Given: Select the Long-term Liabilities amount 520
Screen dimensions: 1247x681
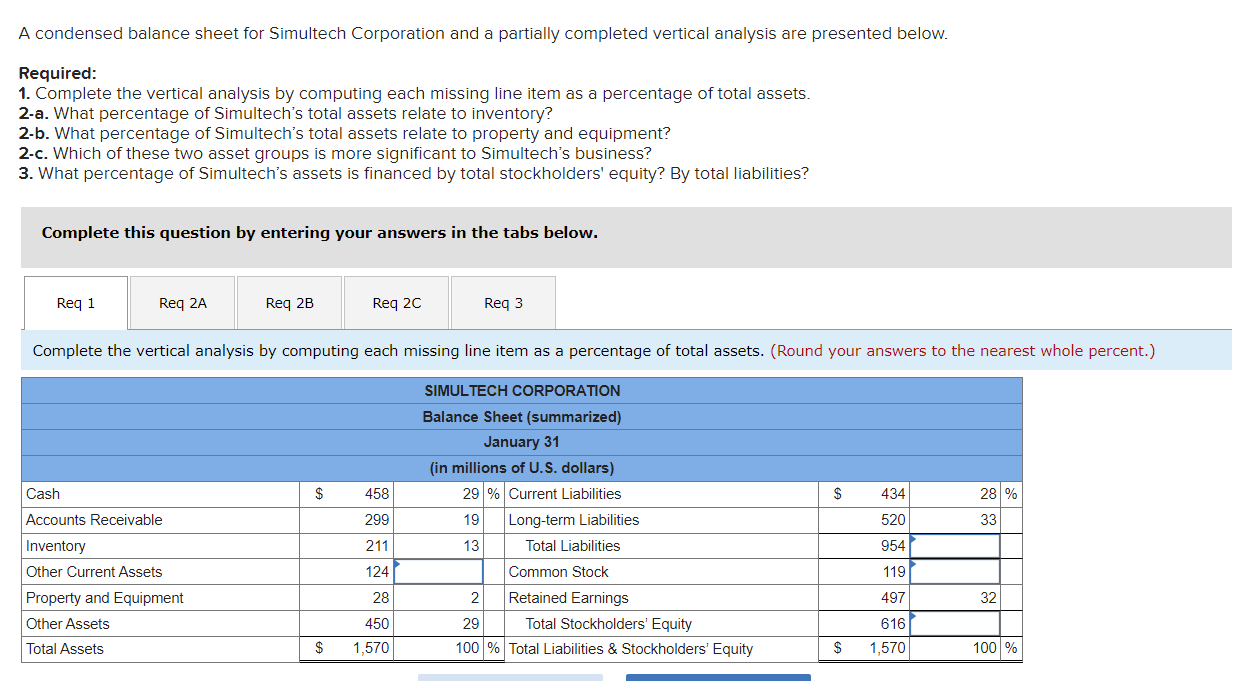Looking at the screenshot, I should 893,520.
